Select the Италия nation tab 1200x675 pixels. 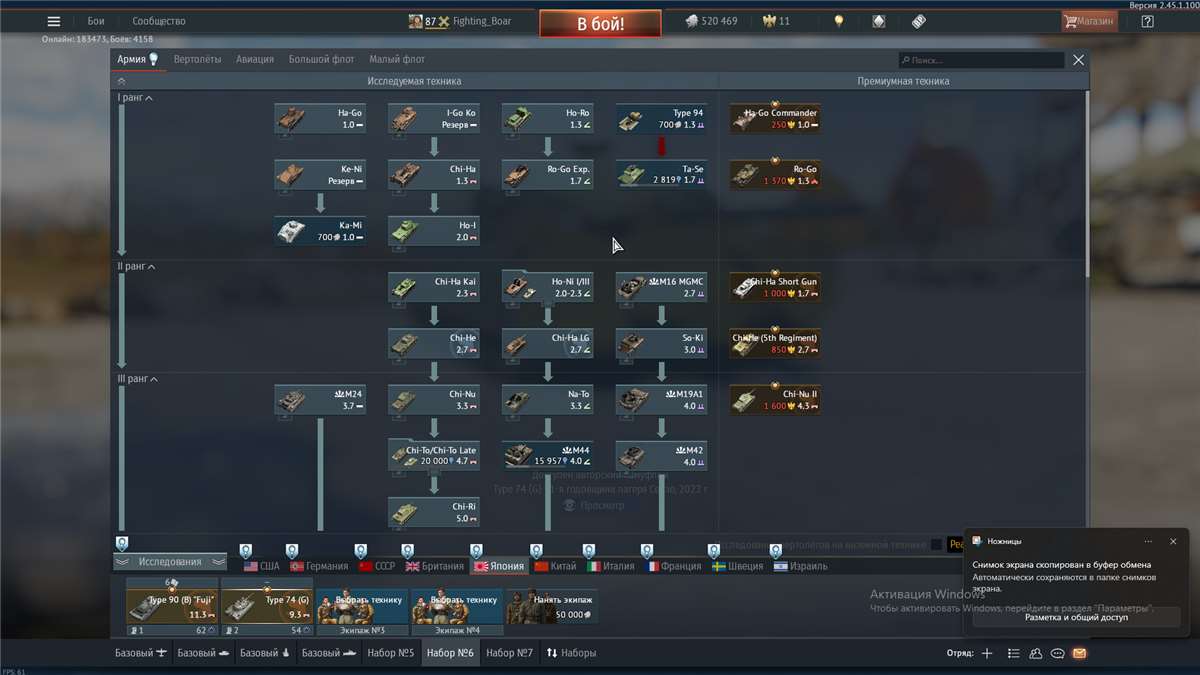coord(610,566)
